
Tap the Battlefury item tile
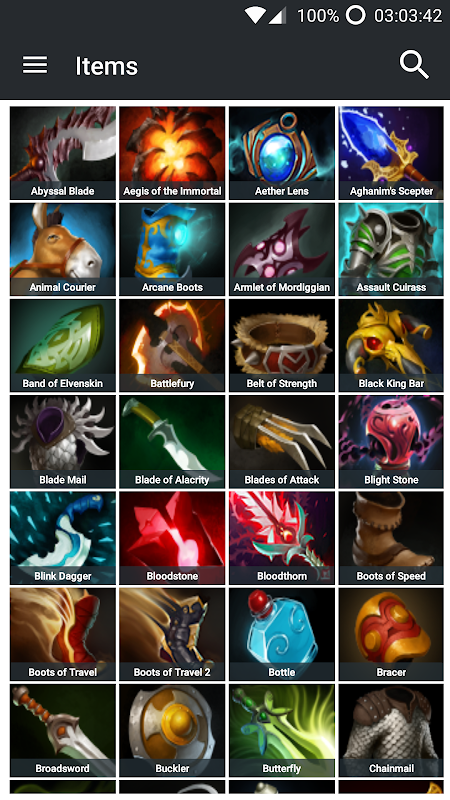click(172, 345)
